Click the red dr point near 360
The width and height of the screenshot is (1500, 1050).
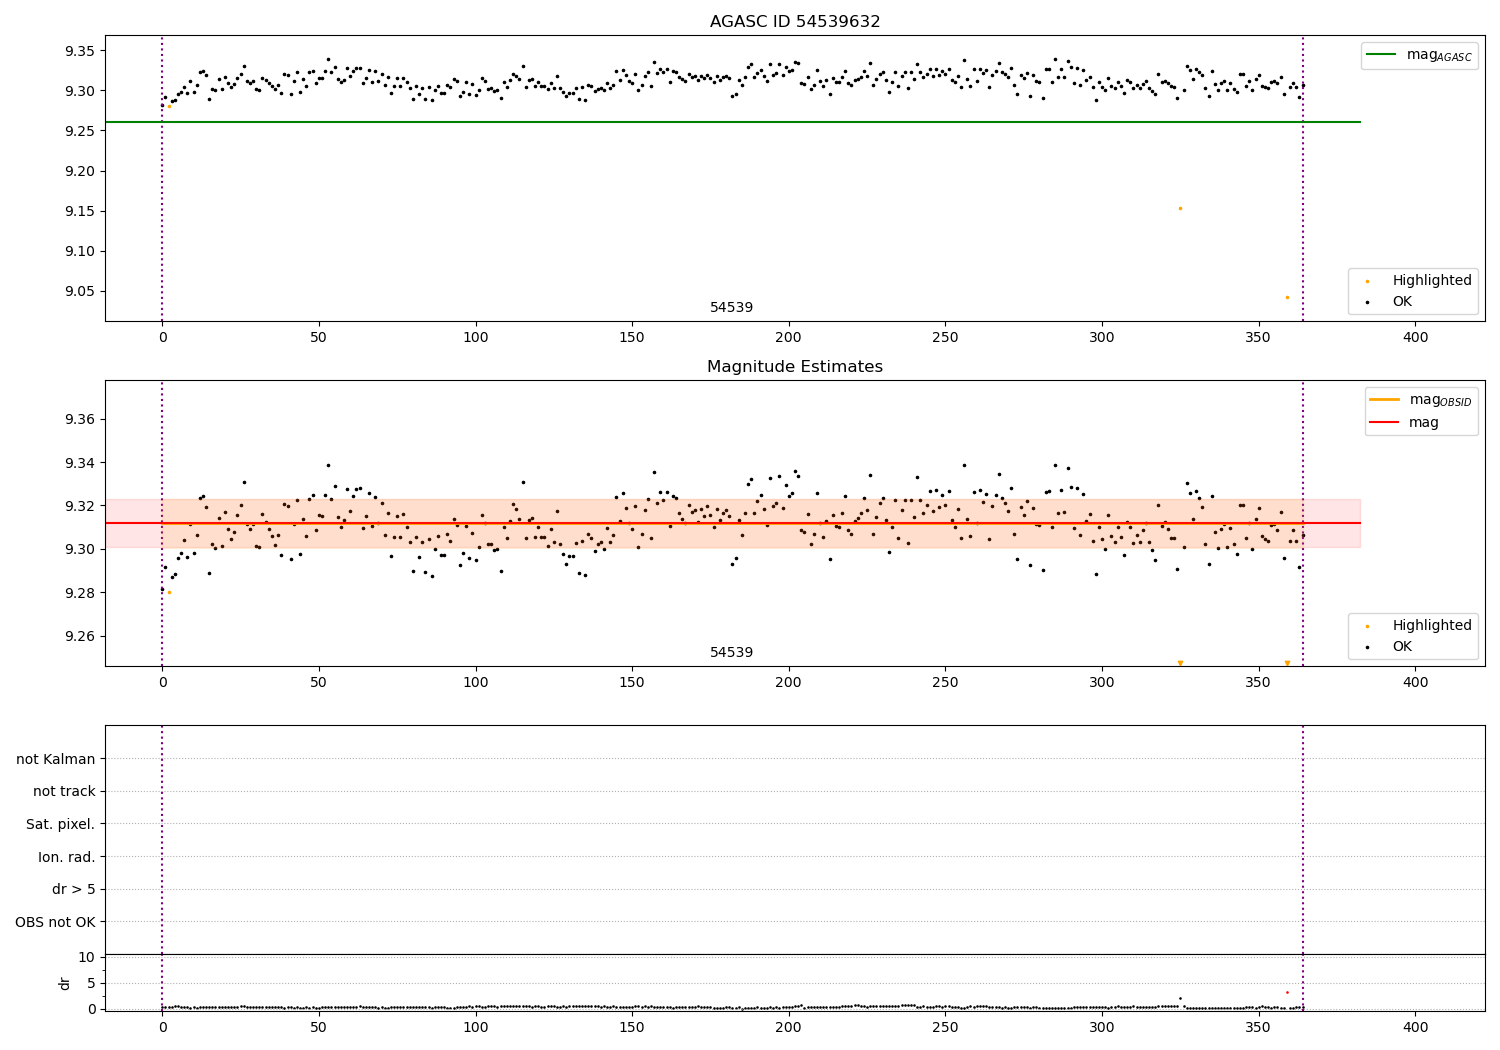coord(1287,992)
